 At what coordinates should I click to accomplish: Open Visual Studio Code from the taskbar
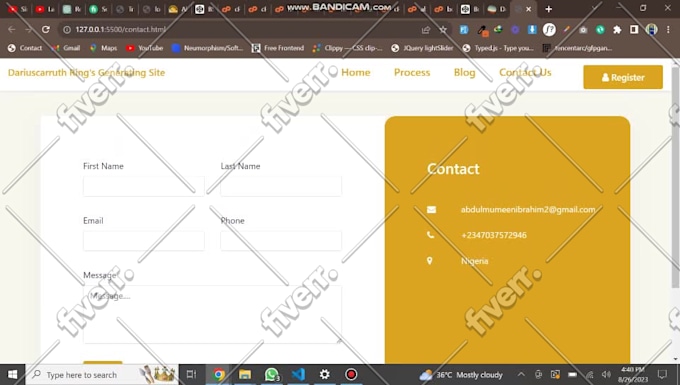pyautogui.click(x=298, y=374)
